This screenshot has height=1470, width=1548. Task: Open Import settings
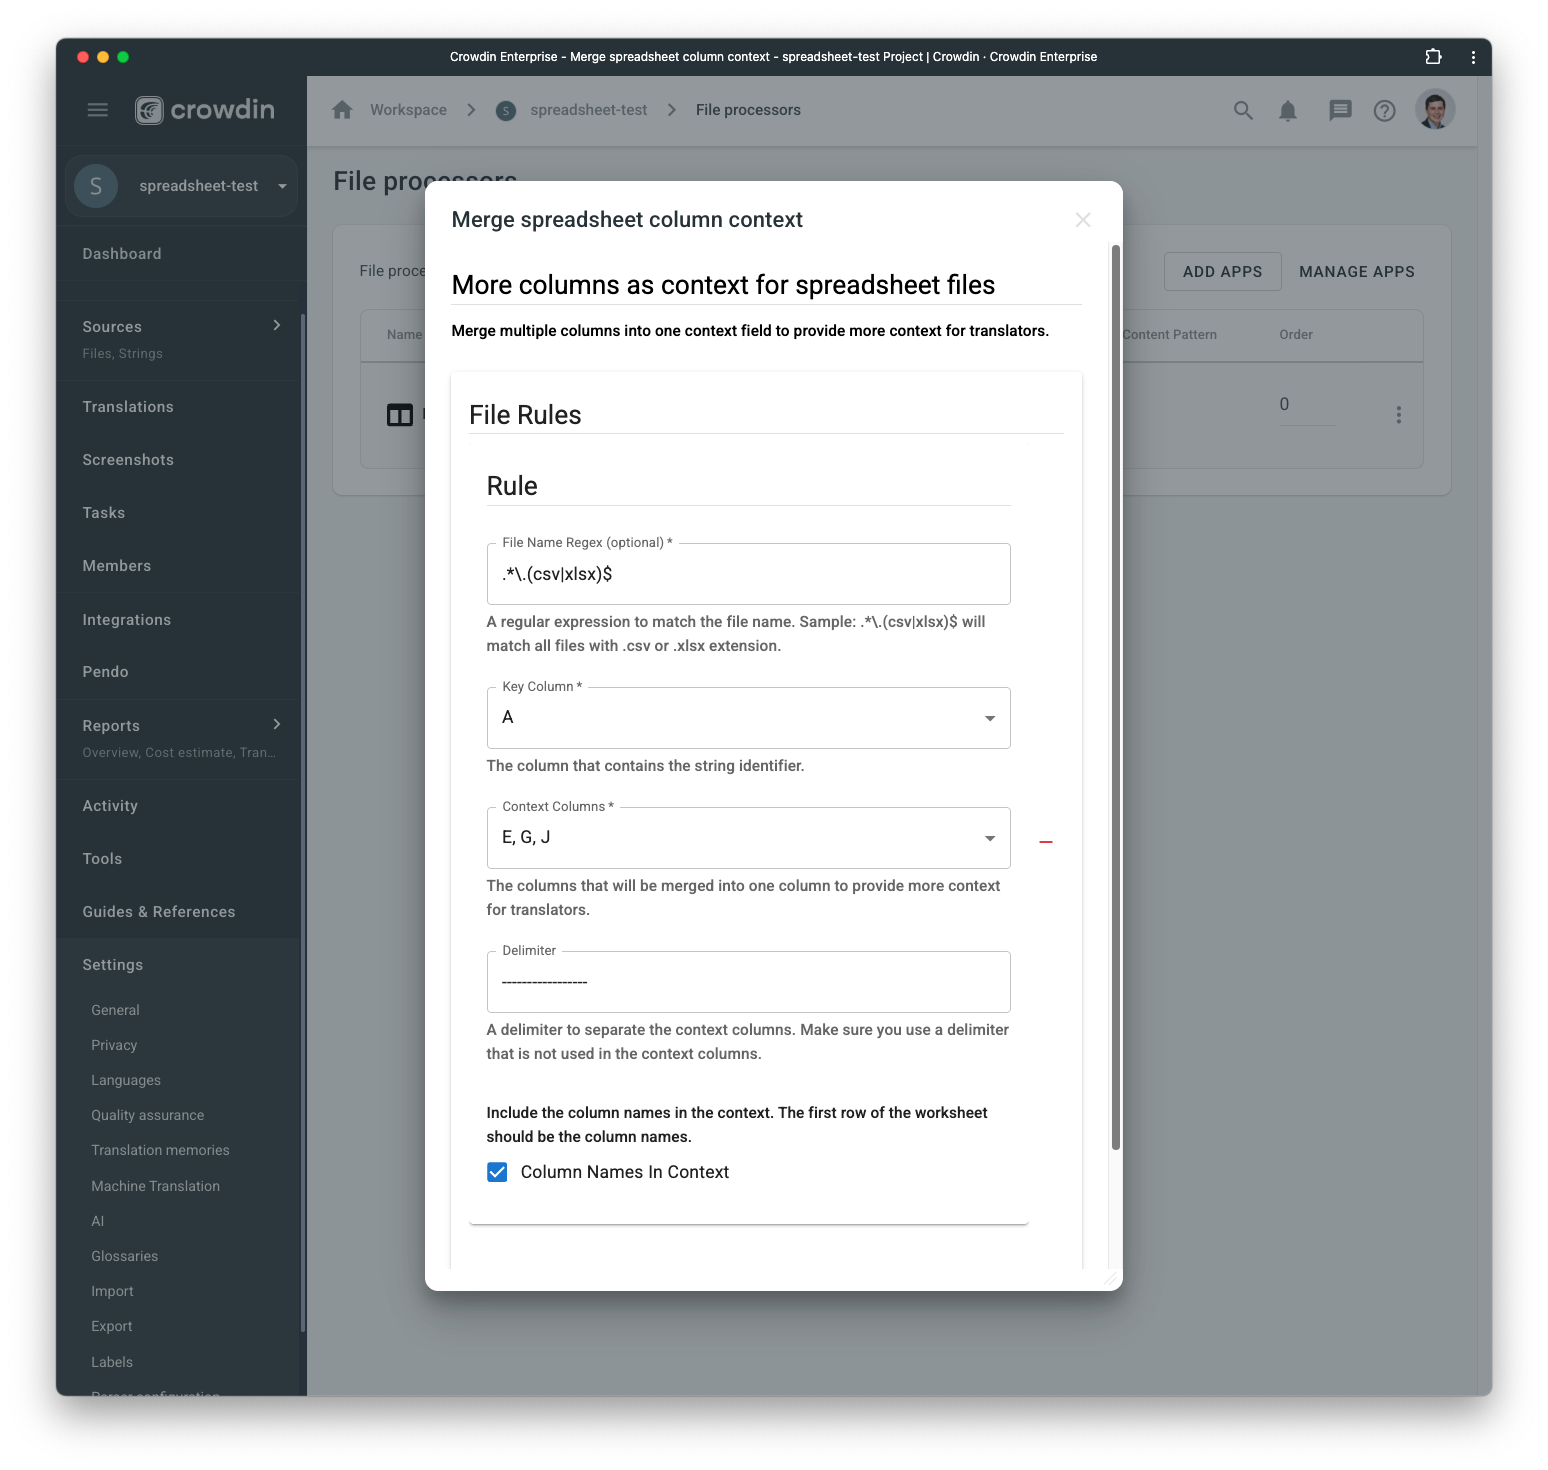tap(112, 1291)
